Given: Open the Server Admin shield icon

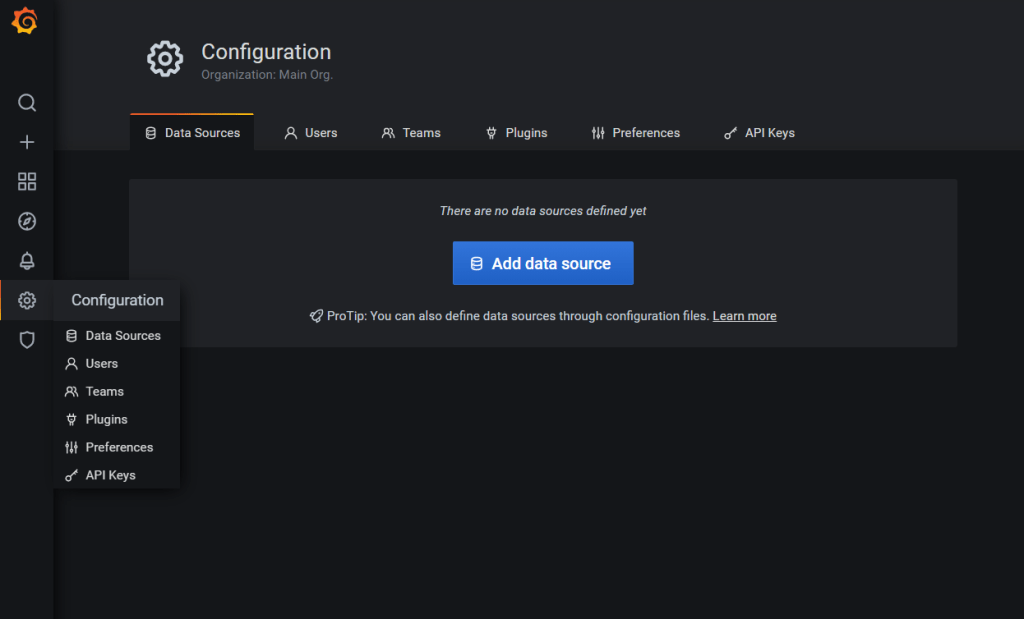Looking at the screenshot, I should click(27, 340).
